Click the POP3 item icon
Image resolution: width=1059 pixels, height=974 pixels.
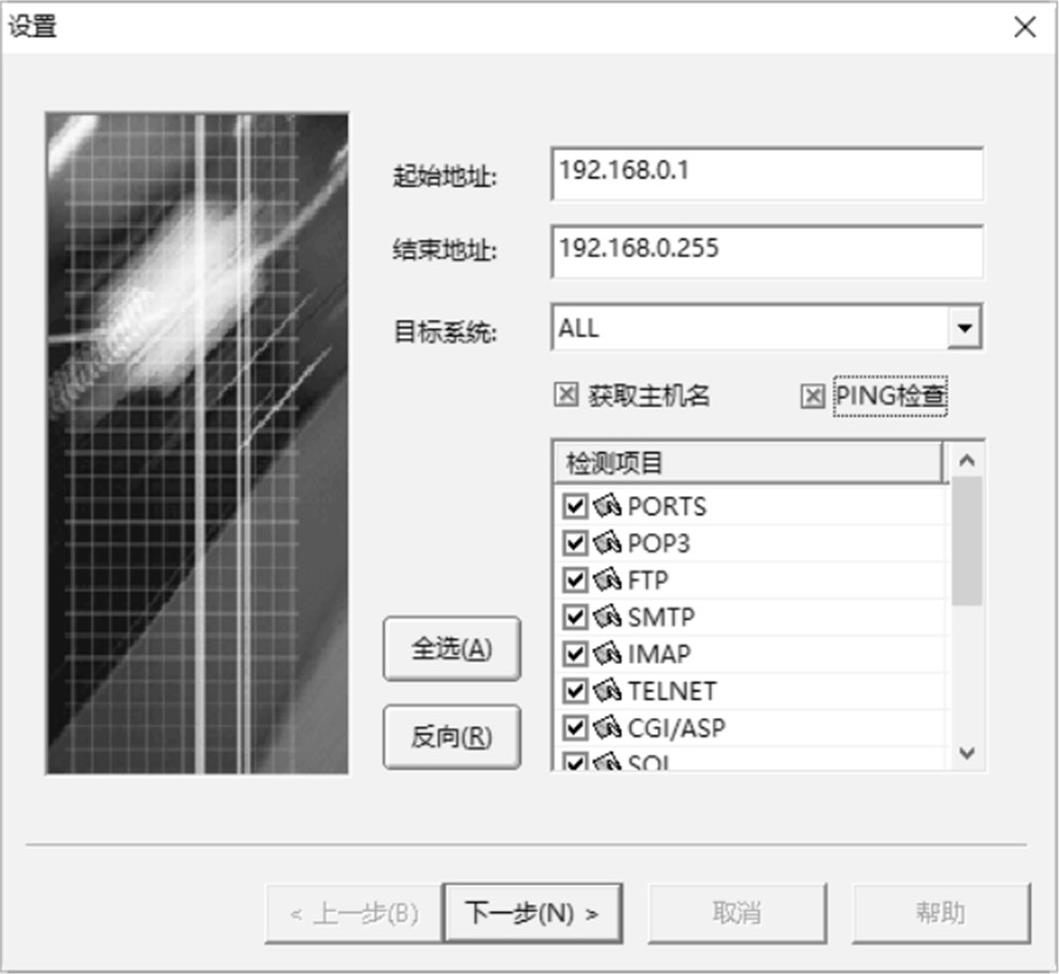pyautogui.click(x=606, y=542)
